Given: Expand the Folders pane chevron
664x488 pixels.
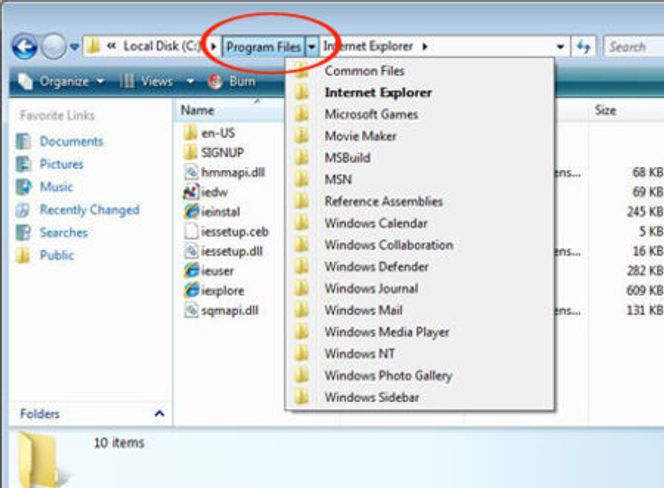Looking at the screenshot, I should [160, 413].
